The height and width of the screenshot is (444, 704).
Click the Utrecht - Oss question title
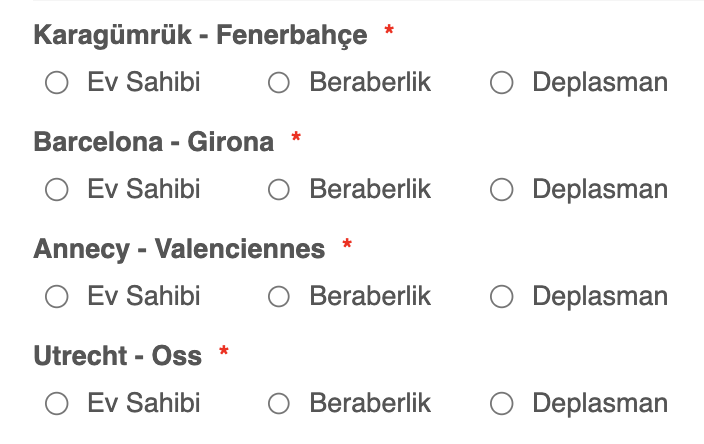[x=118, y=356]
